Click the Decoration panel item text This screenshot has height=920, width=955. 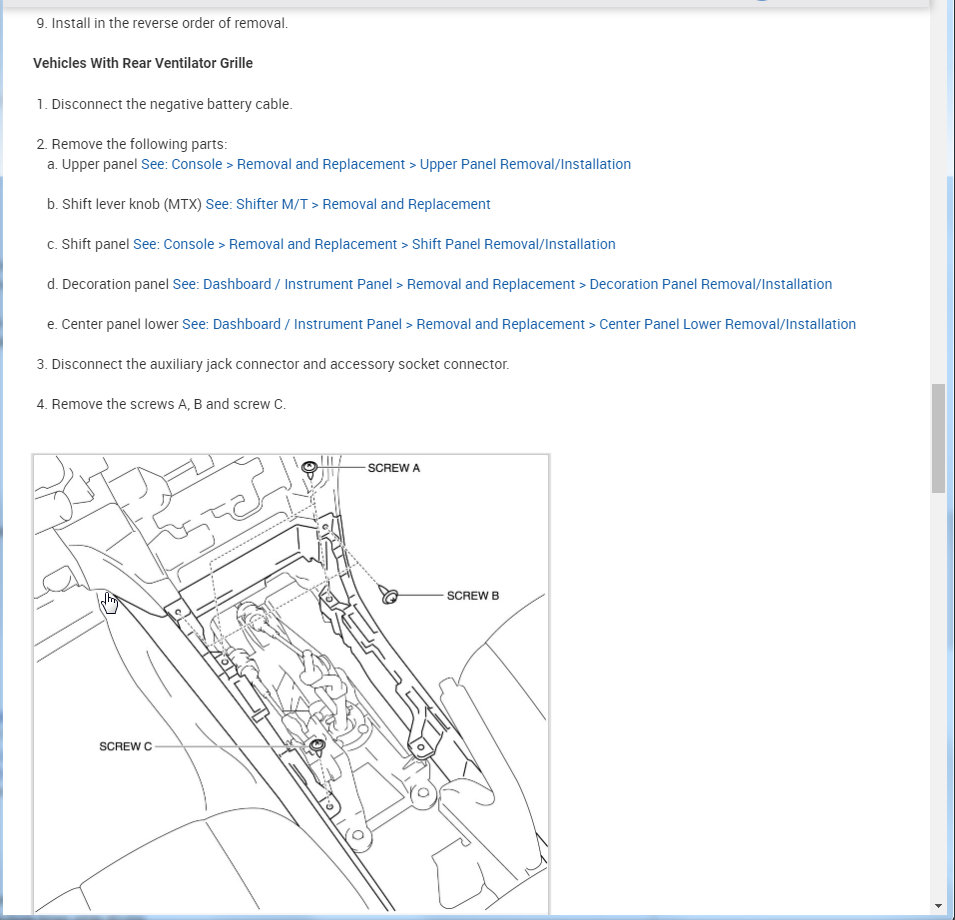(115, 284)
